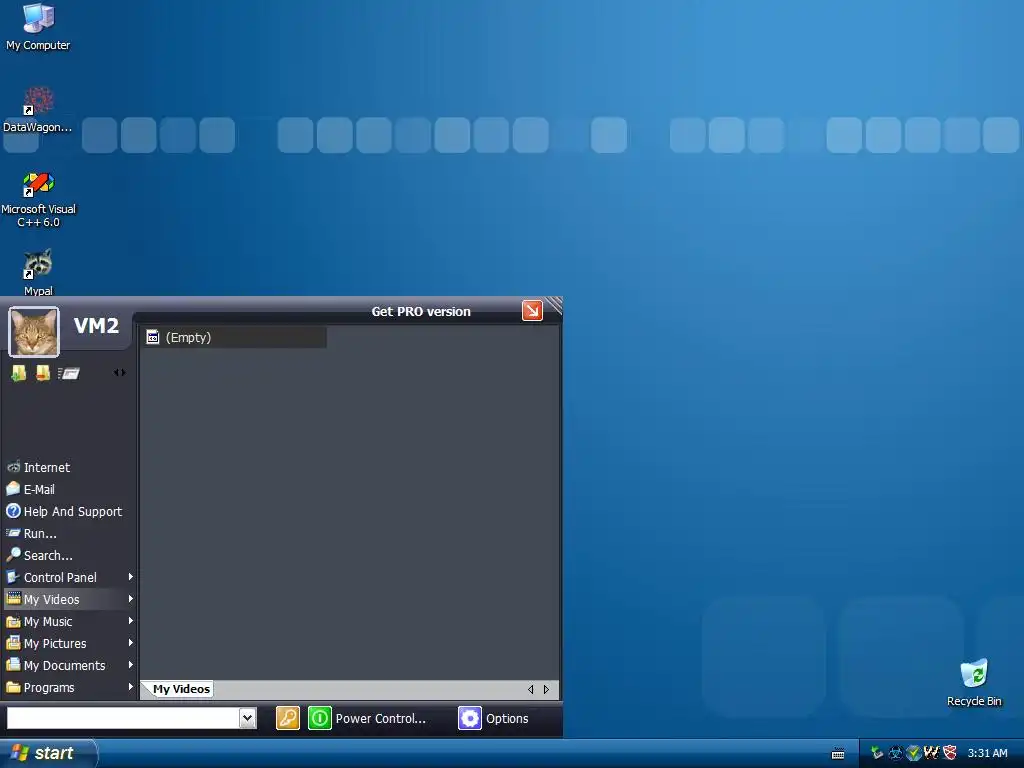Click the orange key icon button
This screenshot has width=1024, height=768.
pyautogui.click(x=288, y=718)
